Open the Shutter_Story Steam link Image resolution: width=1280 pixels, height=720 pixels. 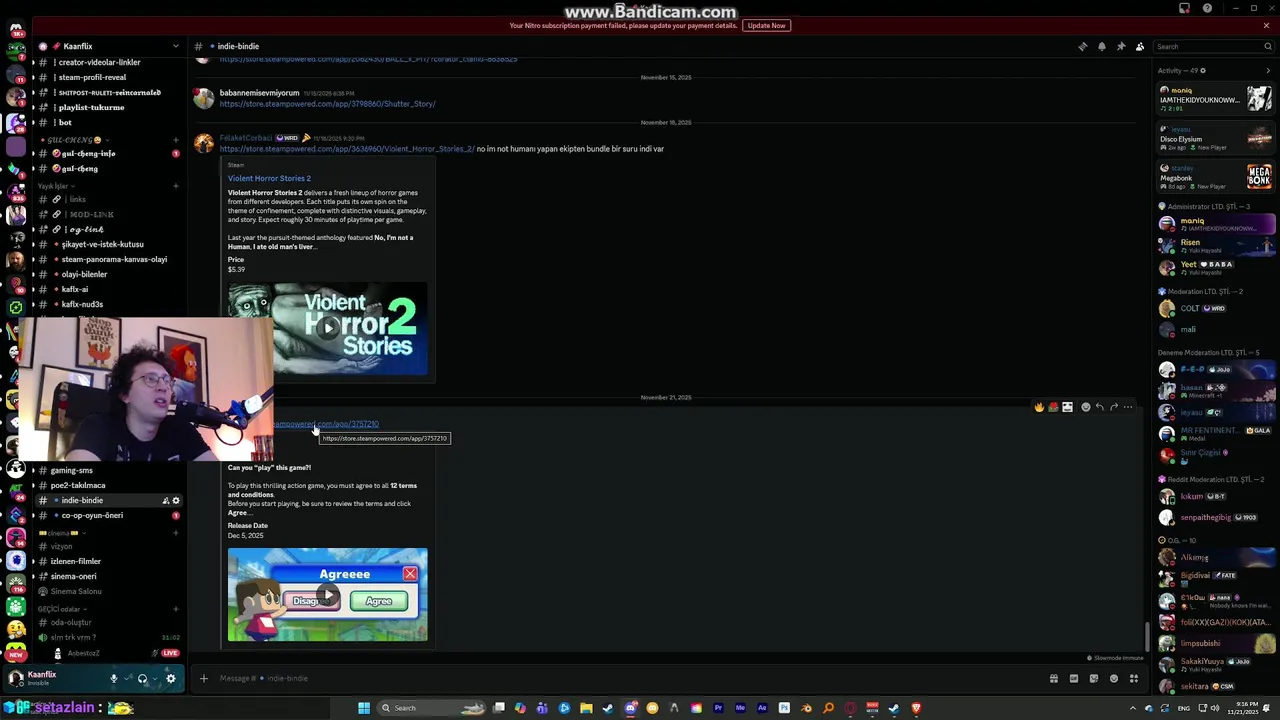[327, 104]
